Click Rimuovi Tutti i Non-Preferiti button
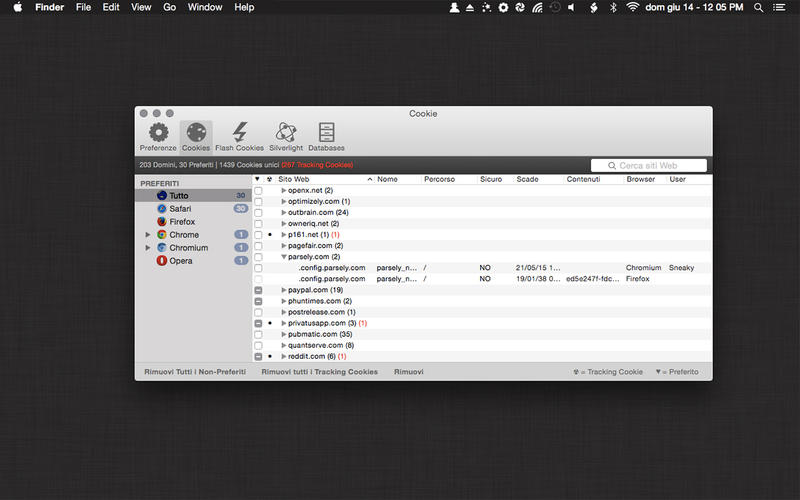The width and height of the screenshot is (800, 500). pyautogui.click(x=194, y=372)
